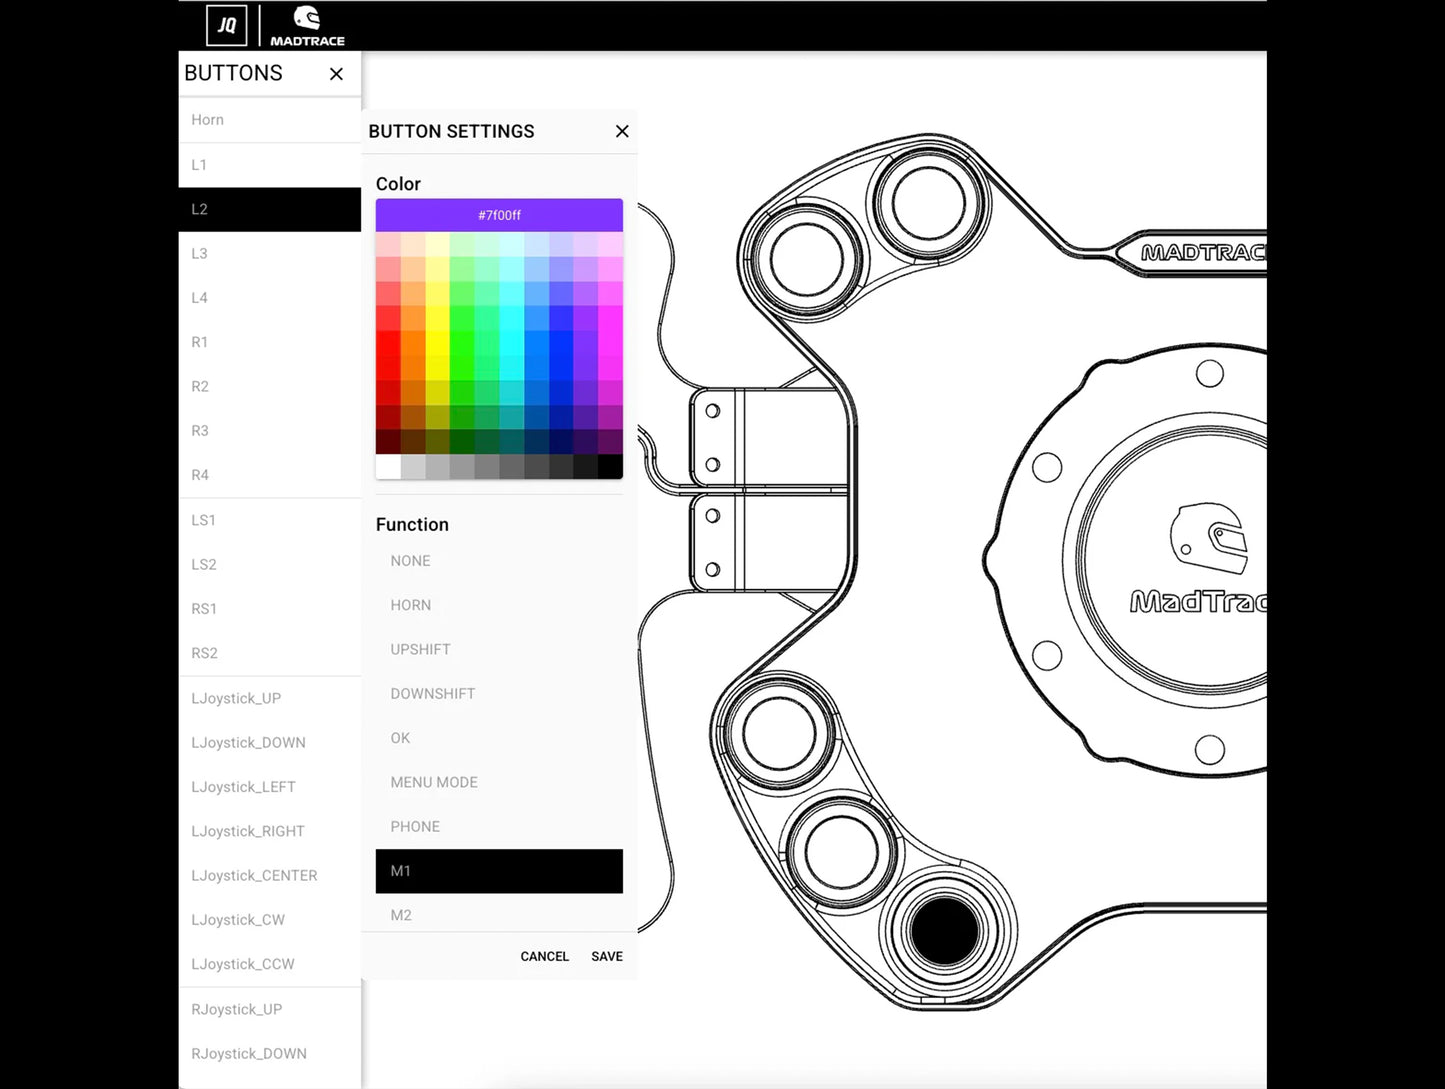Click the JQ logo in the header
The width and height of the screenshot is (1445, 1089).
[x=226, y=25]
